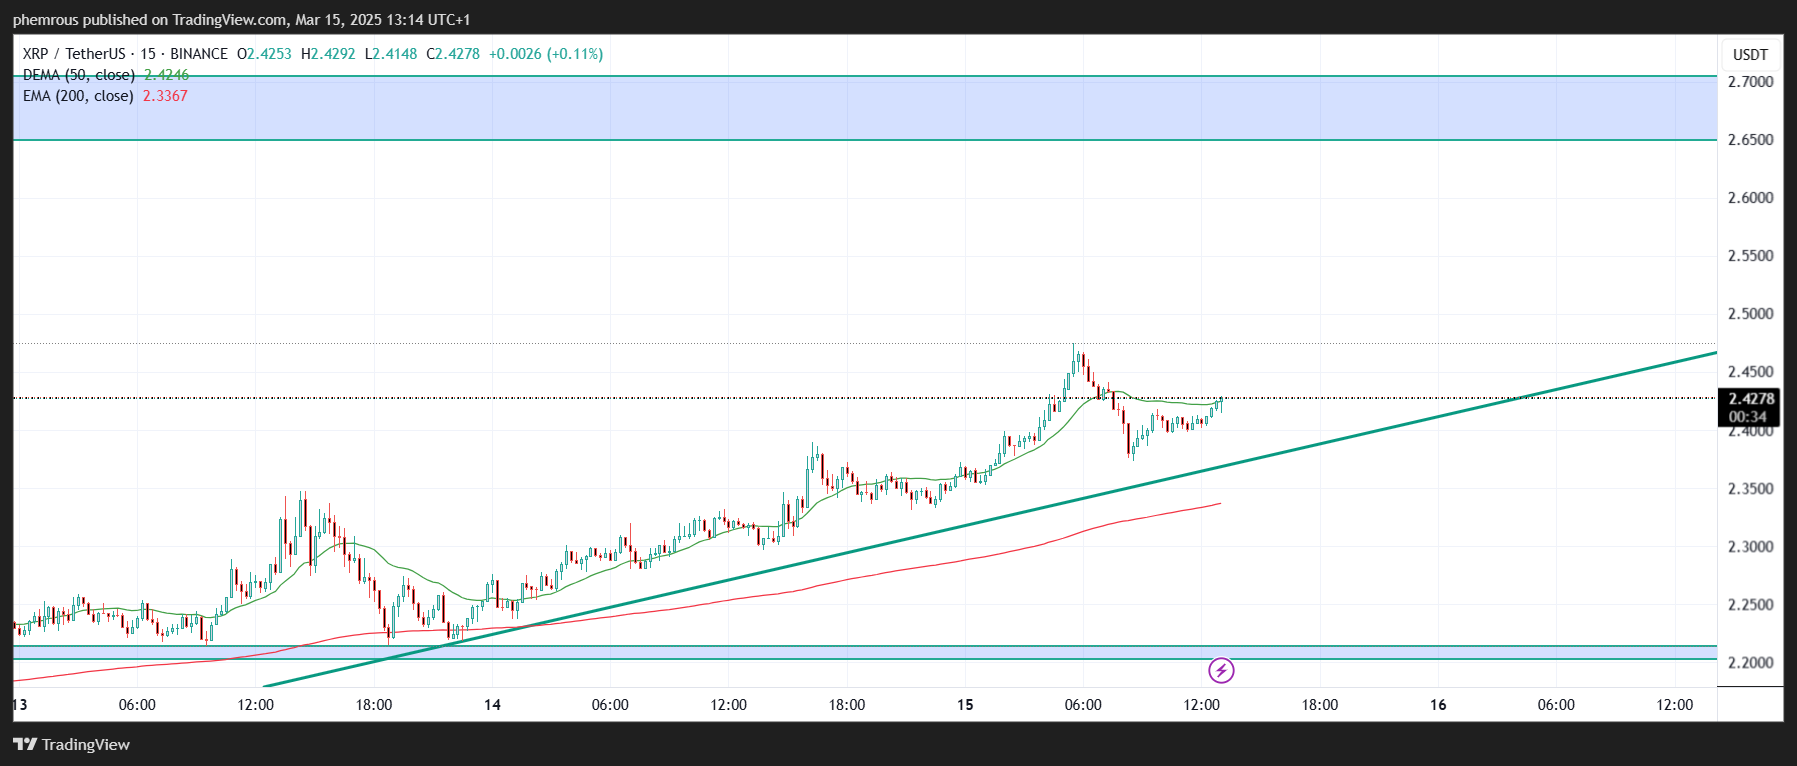Select the blue support zone near 2.2000
The image size is (1797, 766).
(860, 652)
